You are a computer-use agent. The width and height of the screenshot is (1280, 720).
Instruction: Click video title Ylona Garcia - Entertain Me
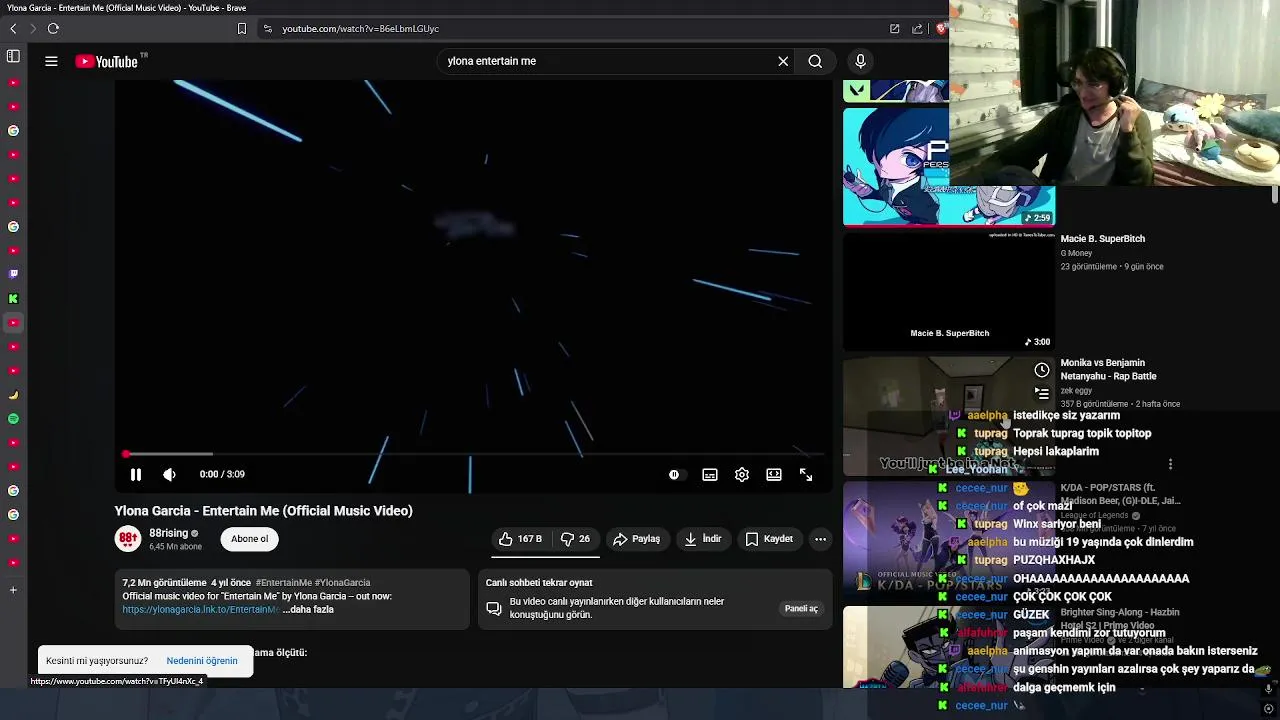pyautogui.click(x=263, y=511)
